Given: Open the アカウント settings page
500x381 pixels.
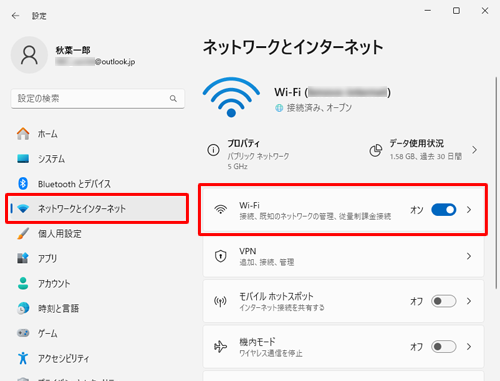Looking at the screenshot, I should 97,283.
